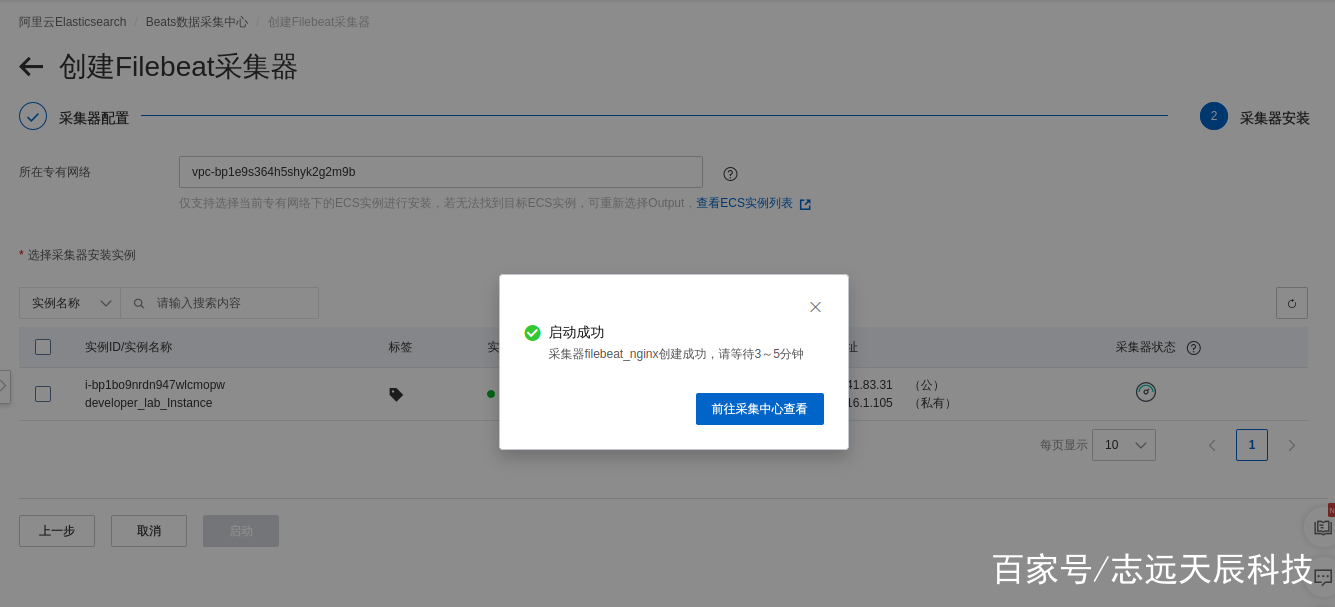Click the 采集器配置 step checkmark

[33, 116]
